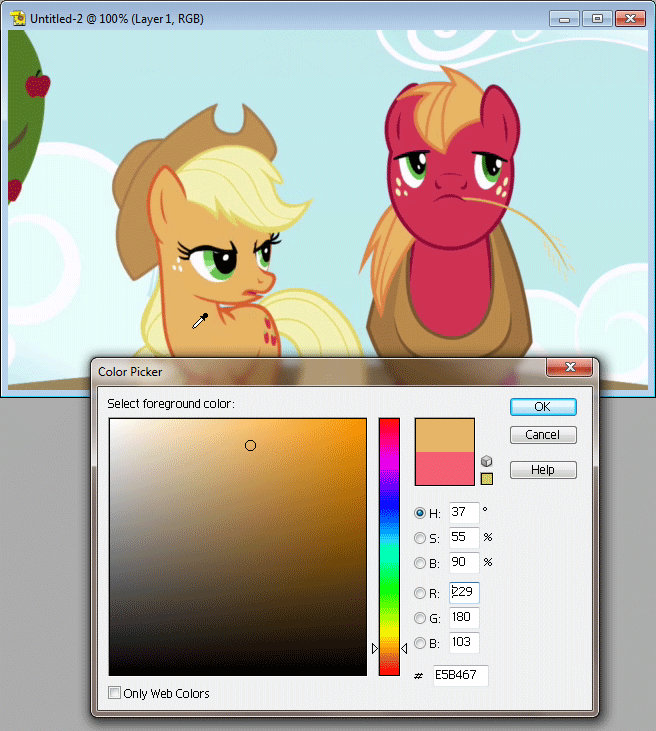
Task: Select the S saturation radio button
Action: 420,538
